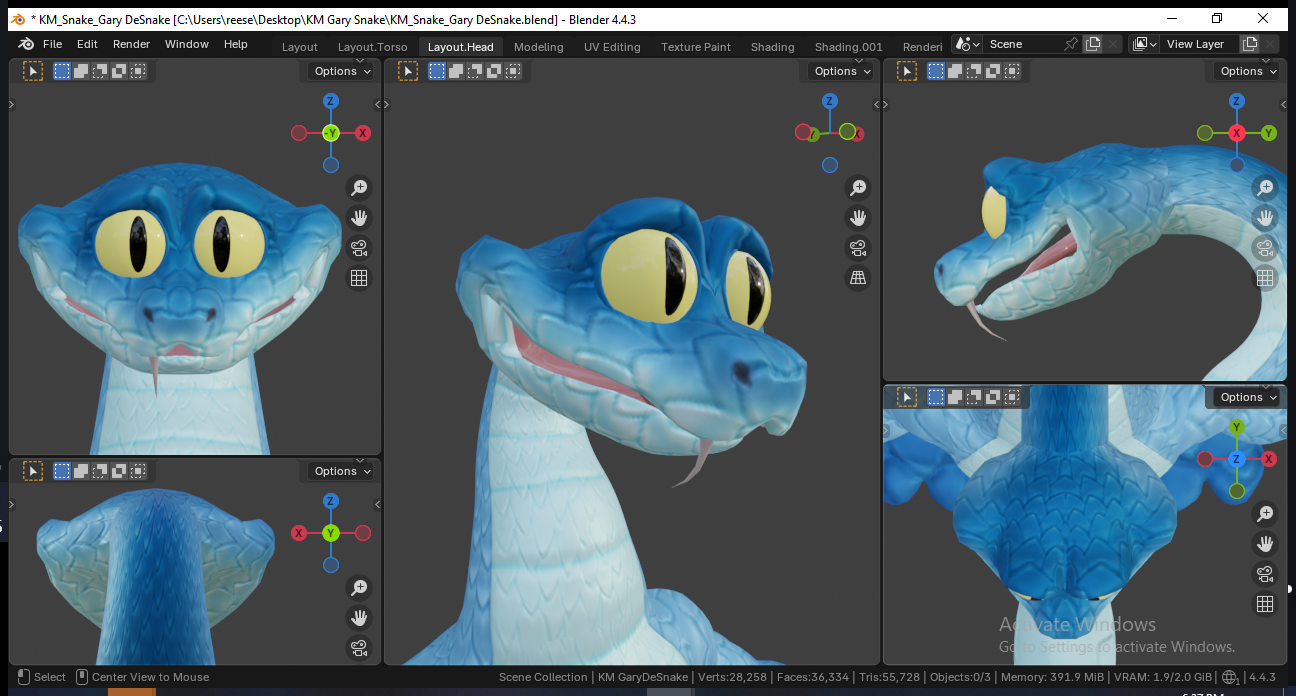Select the Tweak cursor tool in viewport header
Screen dimensions: 1296x696
click(409, 70)
